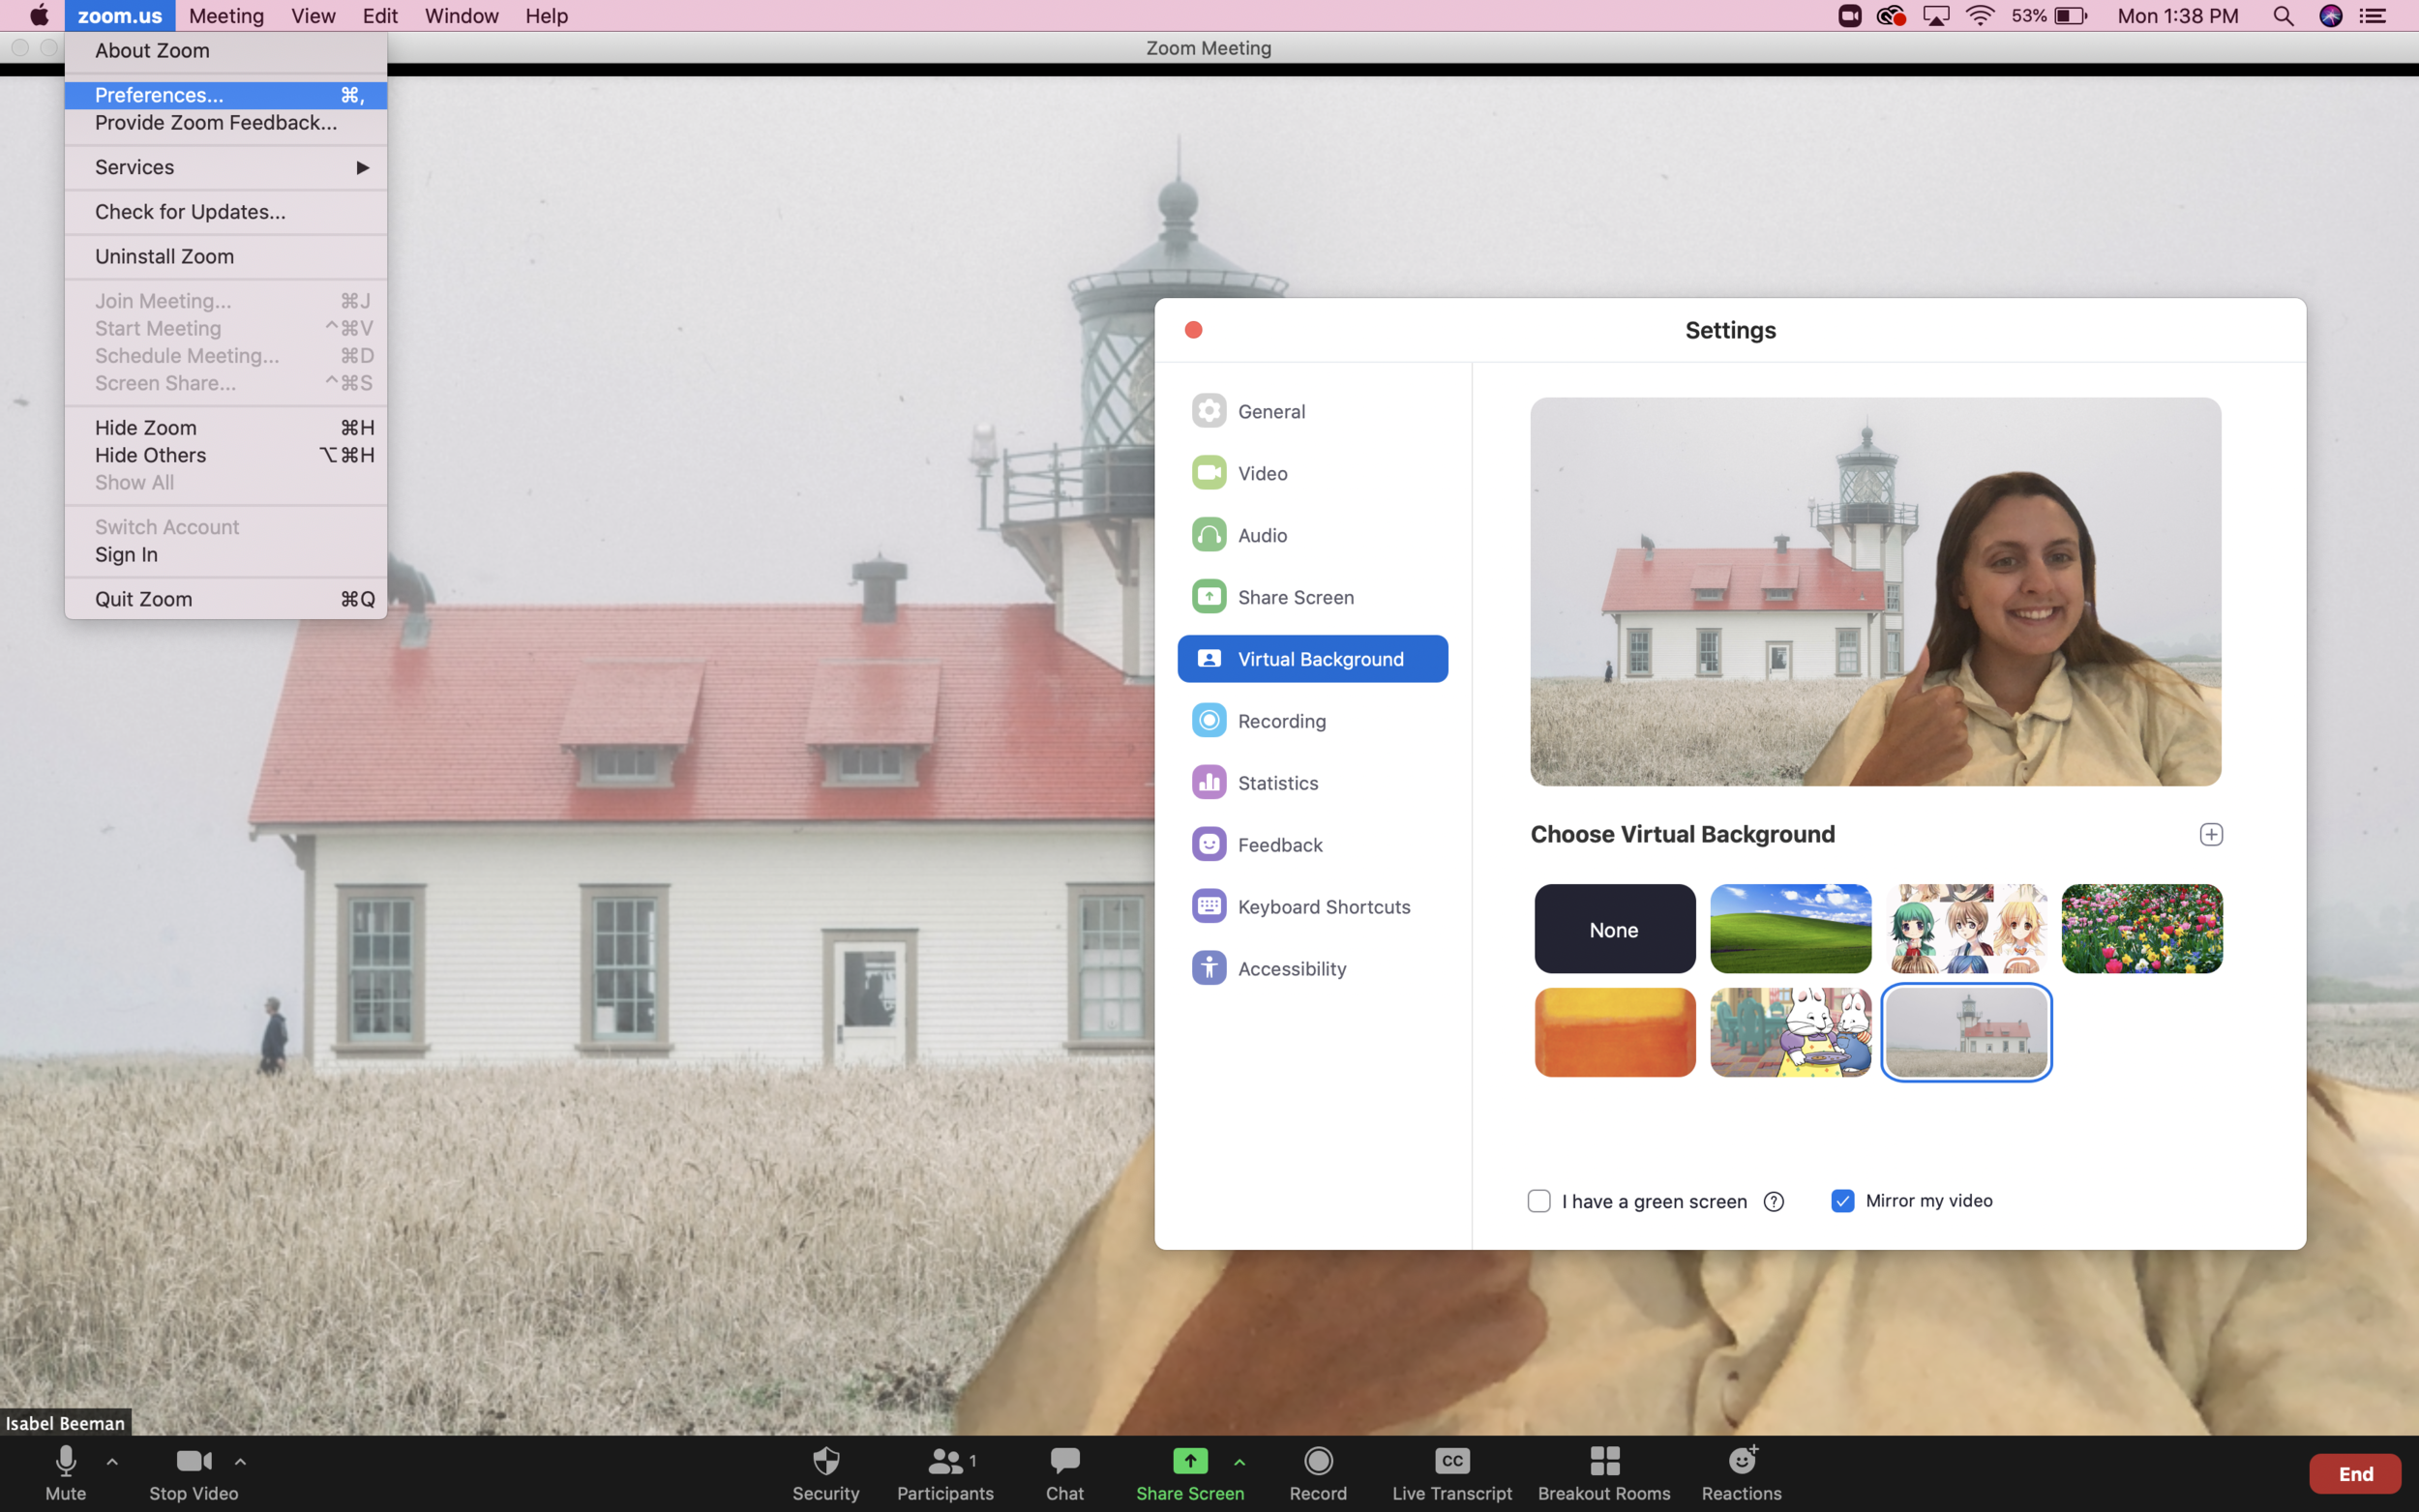The image size is (2419, 1512).
Task: Click the Security shield icon
Action: pos(826,1460)
